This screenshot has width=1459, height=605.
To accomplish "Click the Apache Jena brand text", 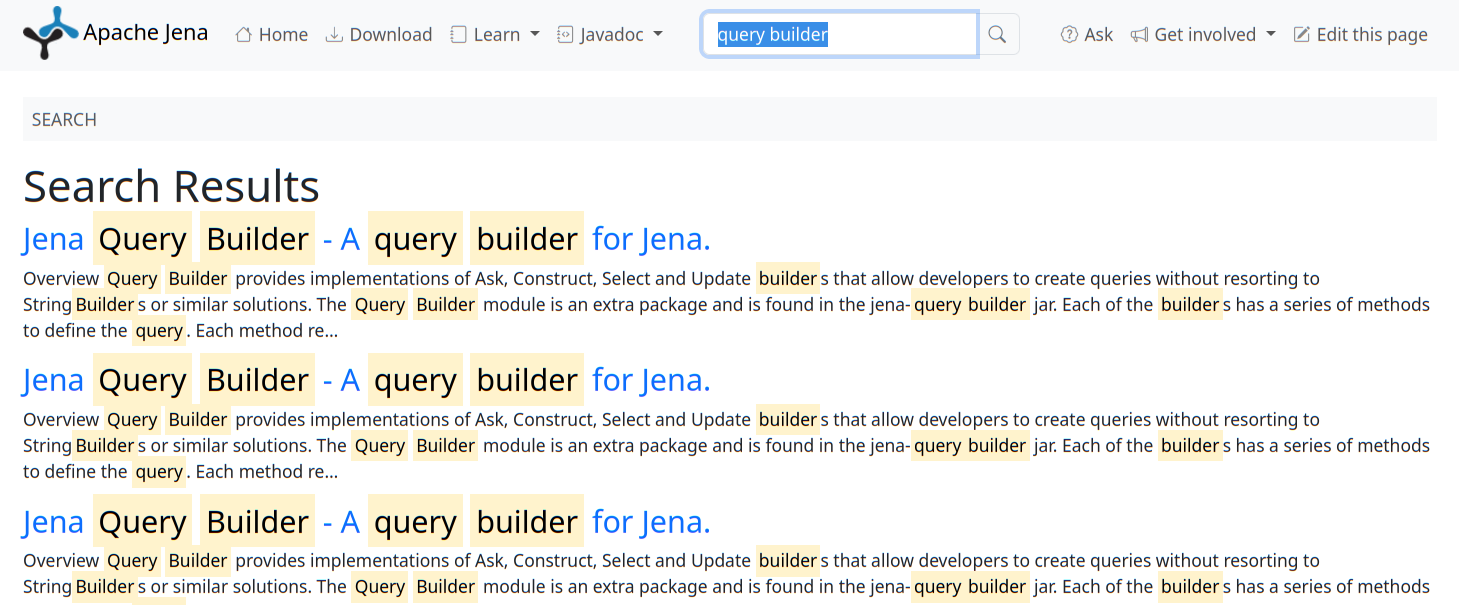I will click(x=146, y=32).
